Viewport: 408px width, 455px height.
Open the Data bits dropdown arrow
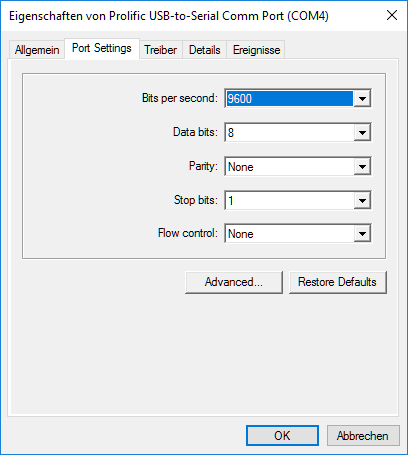pos(362,133)
